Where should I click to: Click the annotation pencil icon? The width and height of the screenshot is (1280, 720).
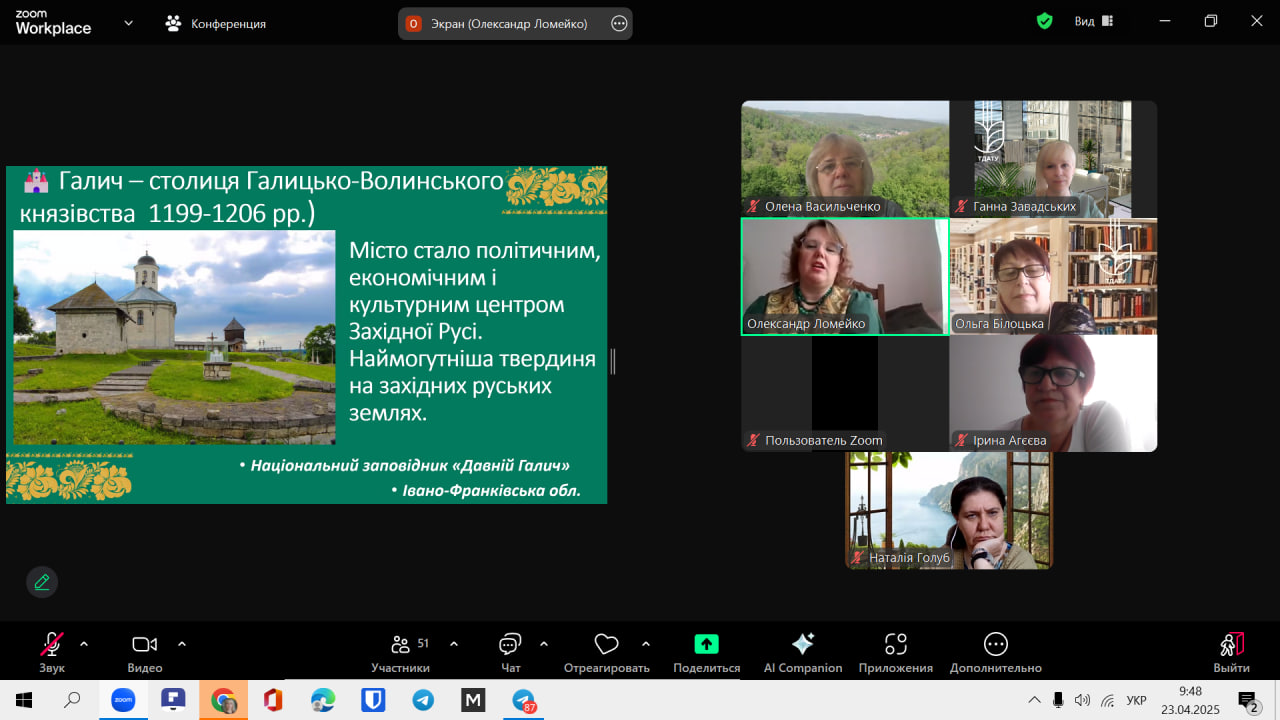(x=42, y=582)
